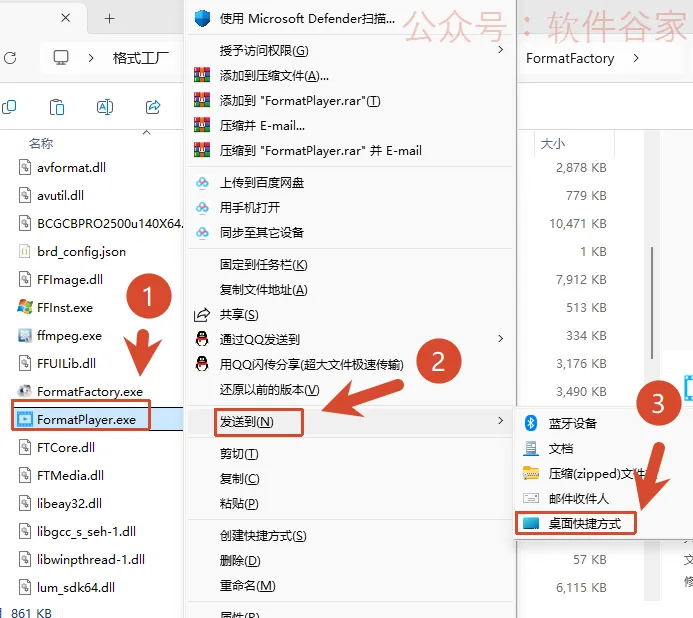The image size is (693, 618).
Task: Sort by the 名称 column header
Action: coord(41,143)
